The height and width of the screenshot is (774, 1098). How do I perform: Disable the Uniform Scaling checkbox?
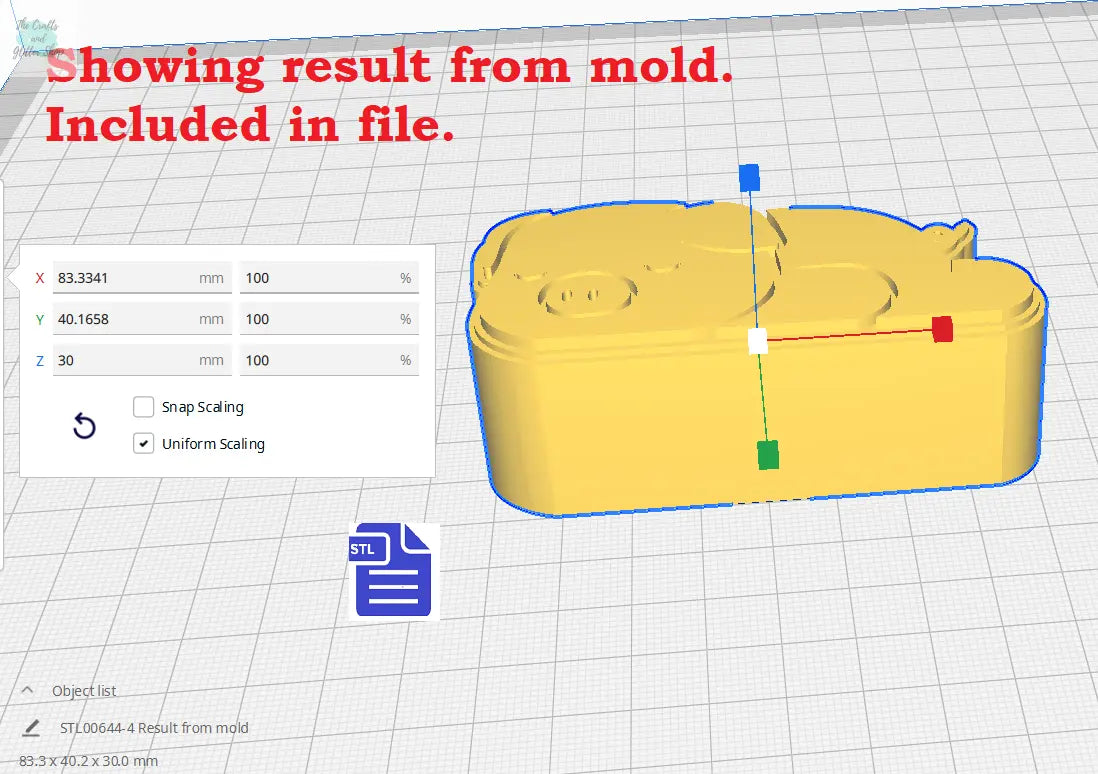point(144,444)
